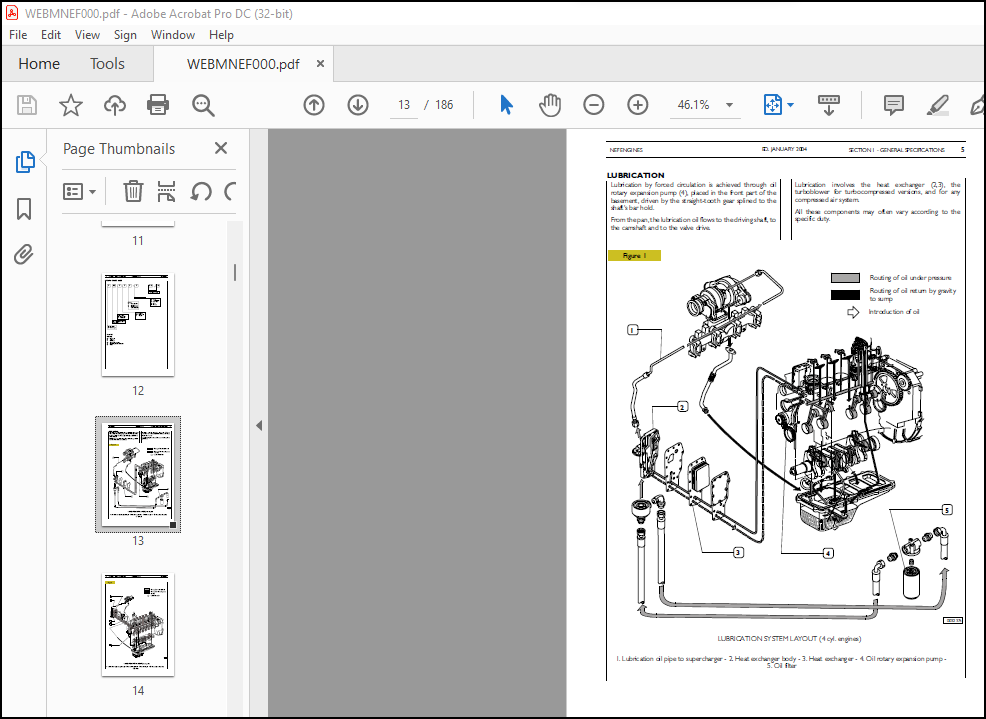Select the highlighter pen tool

pyautogui.click(x=938, y=105)
